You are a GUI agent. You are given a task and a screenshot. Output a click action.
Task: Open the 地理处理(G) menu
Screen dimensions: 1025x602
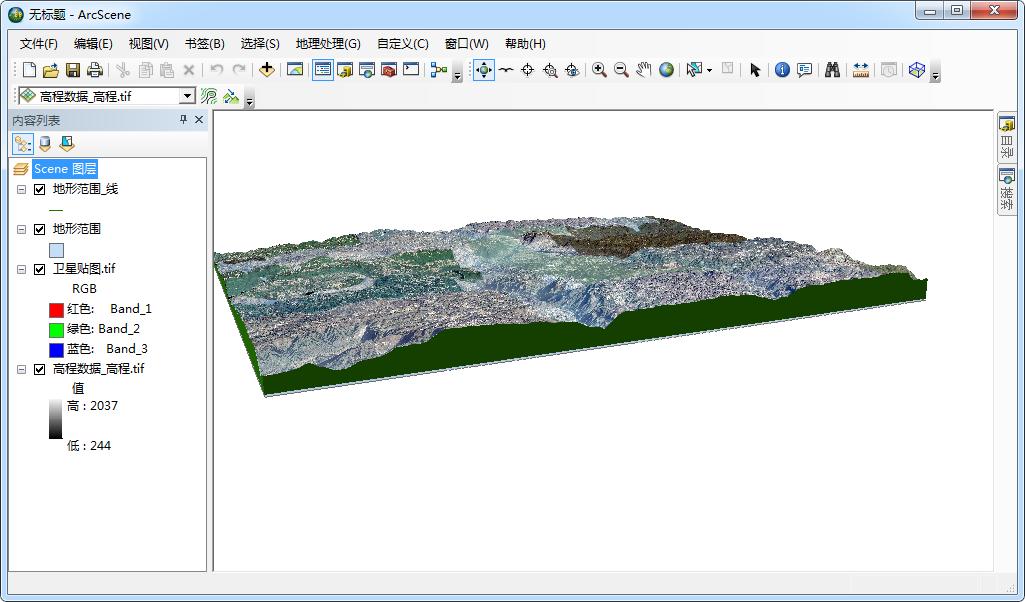coord(327,44)
